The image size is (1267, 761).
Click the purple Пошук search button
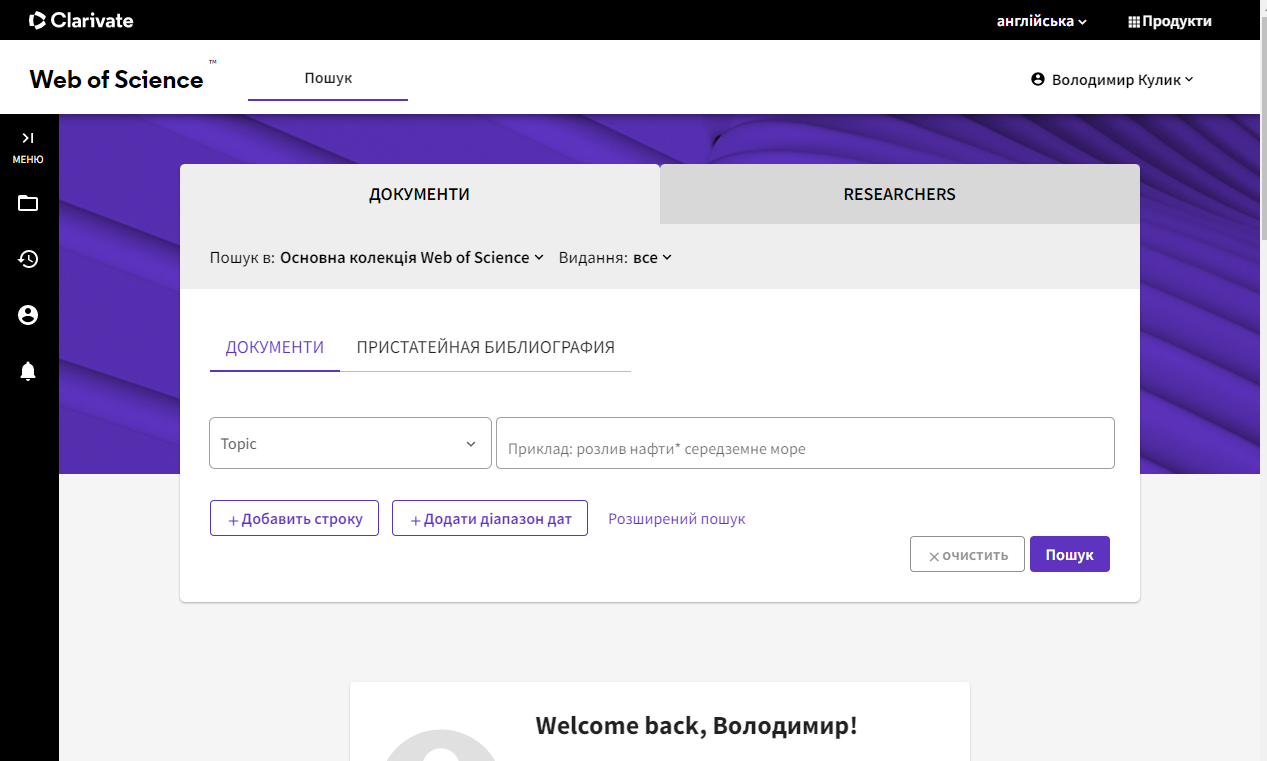tap(1070, 554)
